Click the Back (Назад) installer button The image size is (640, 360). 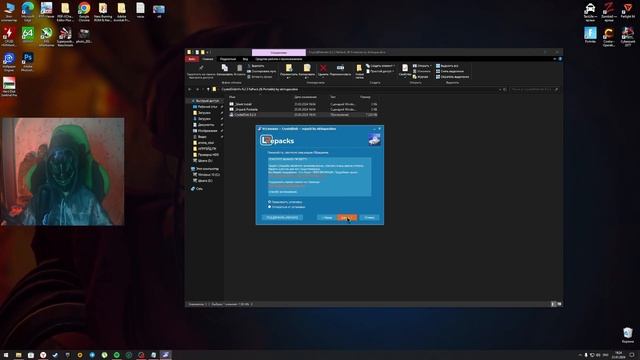point(327,218)
